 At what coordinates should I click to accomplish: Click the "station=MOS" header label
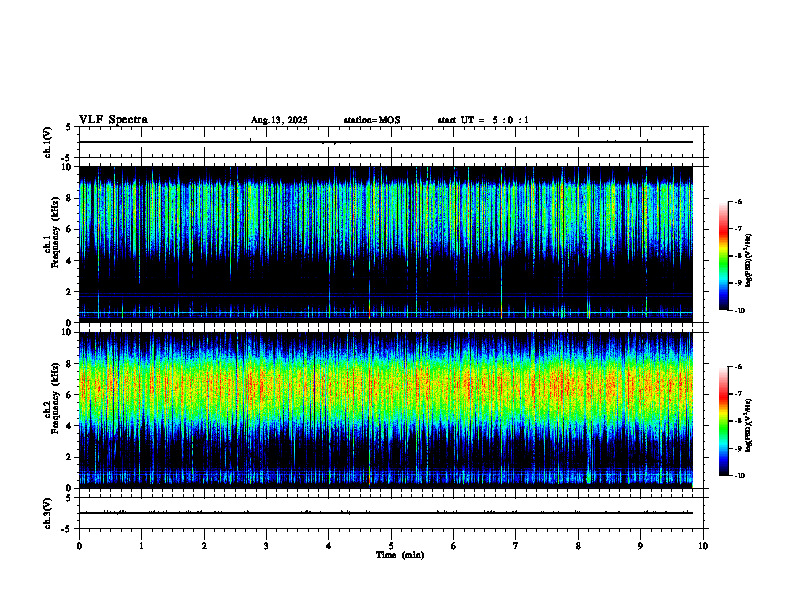click(x=372, y=120)
